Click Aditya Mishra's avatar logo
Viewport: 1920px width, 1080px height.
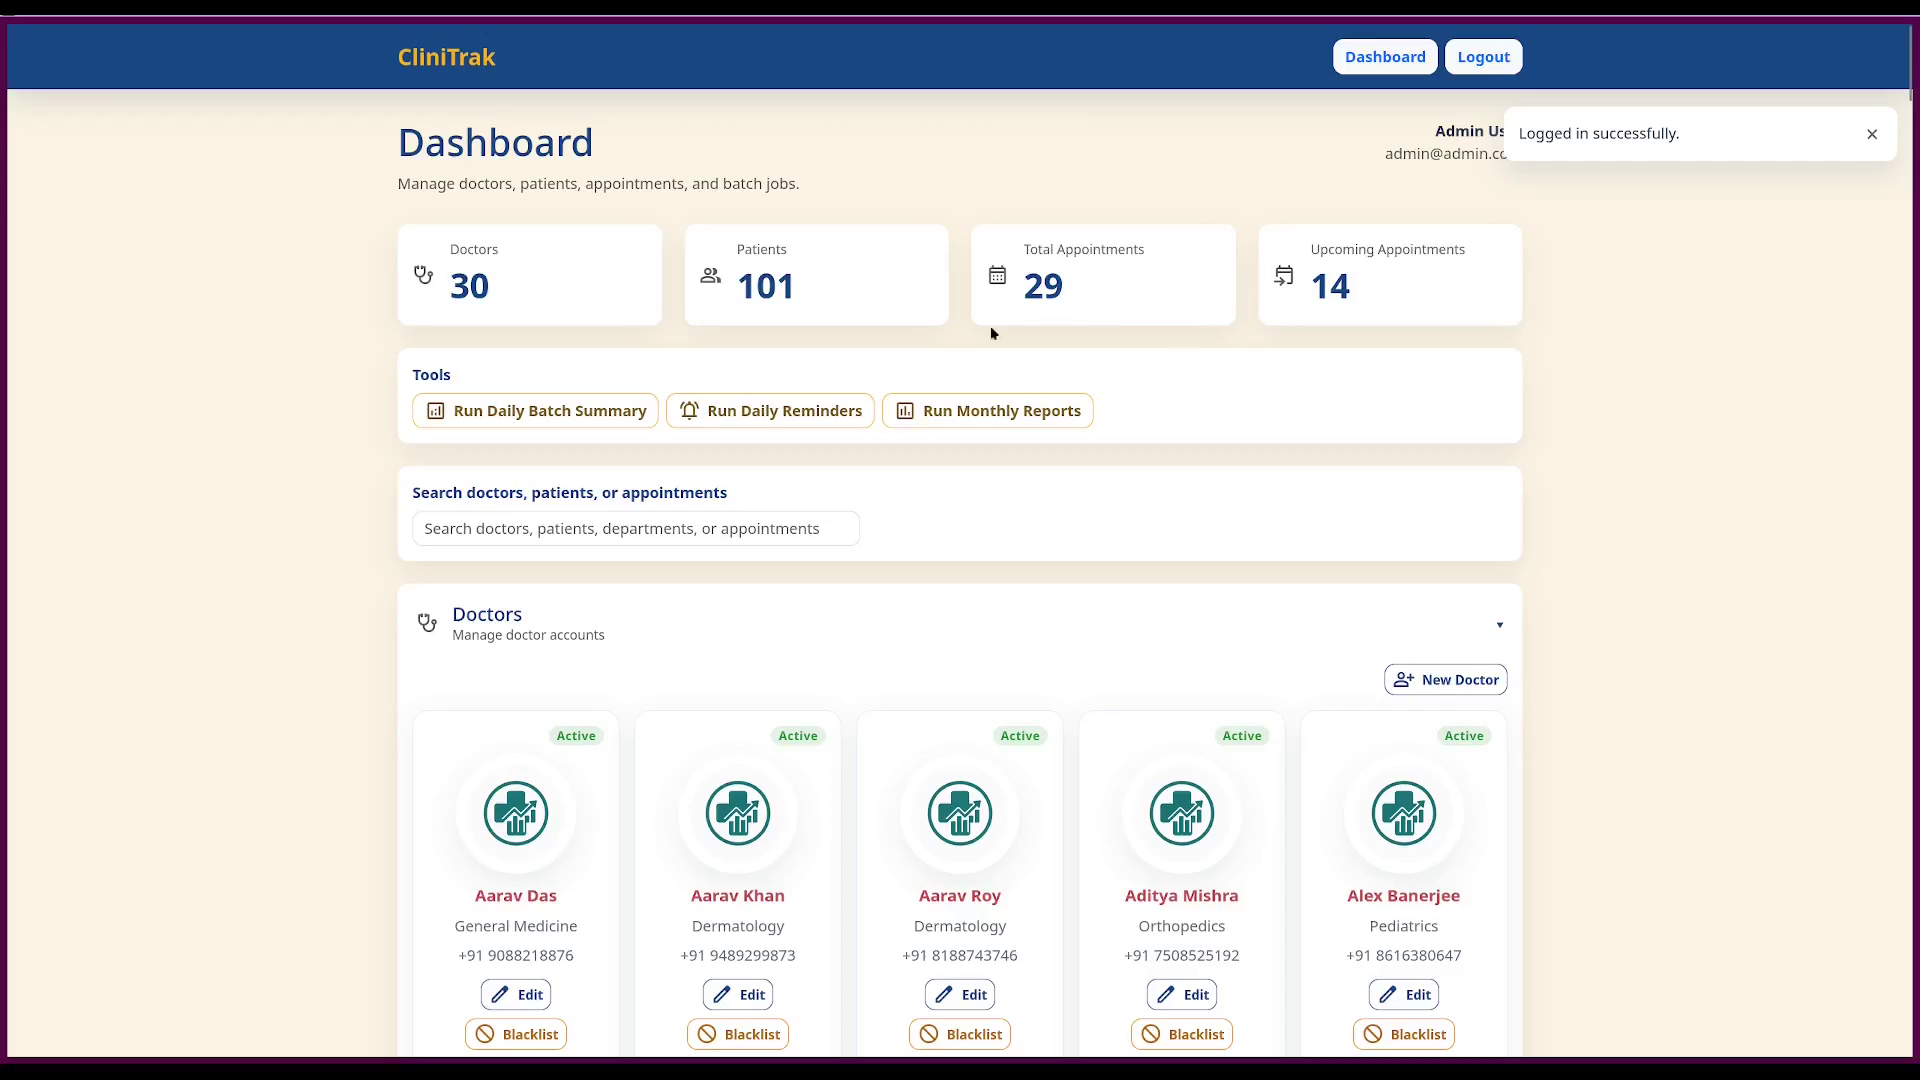pyautogui.click(x=1182, y=813)
